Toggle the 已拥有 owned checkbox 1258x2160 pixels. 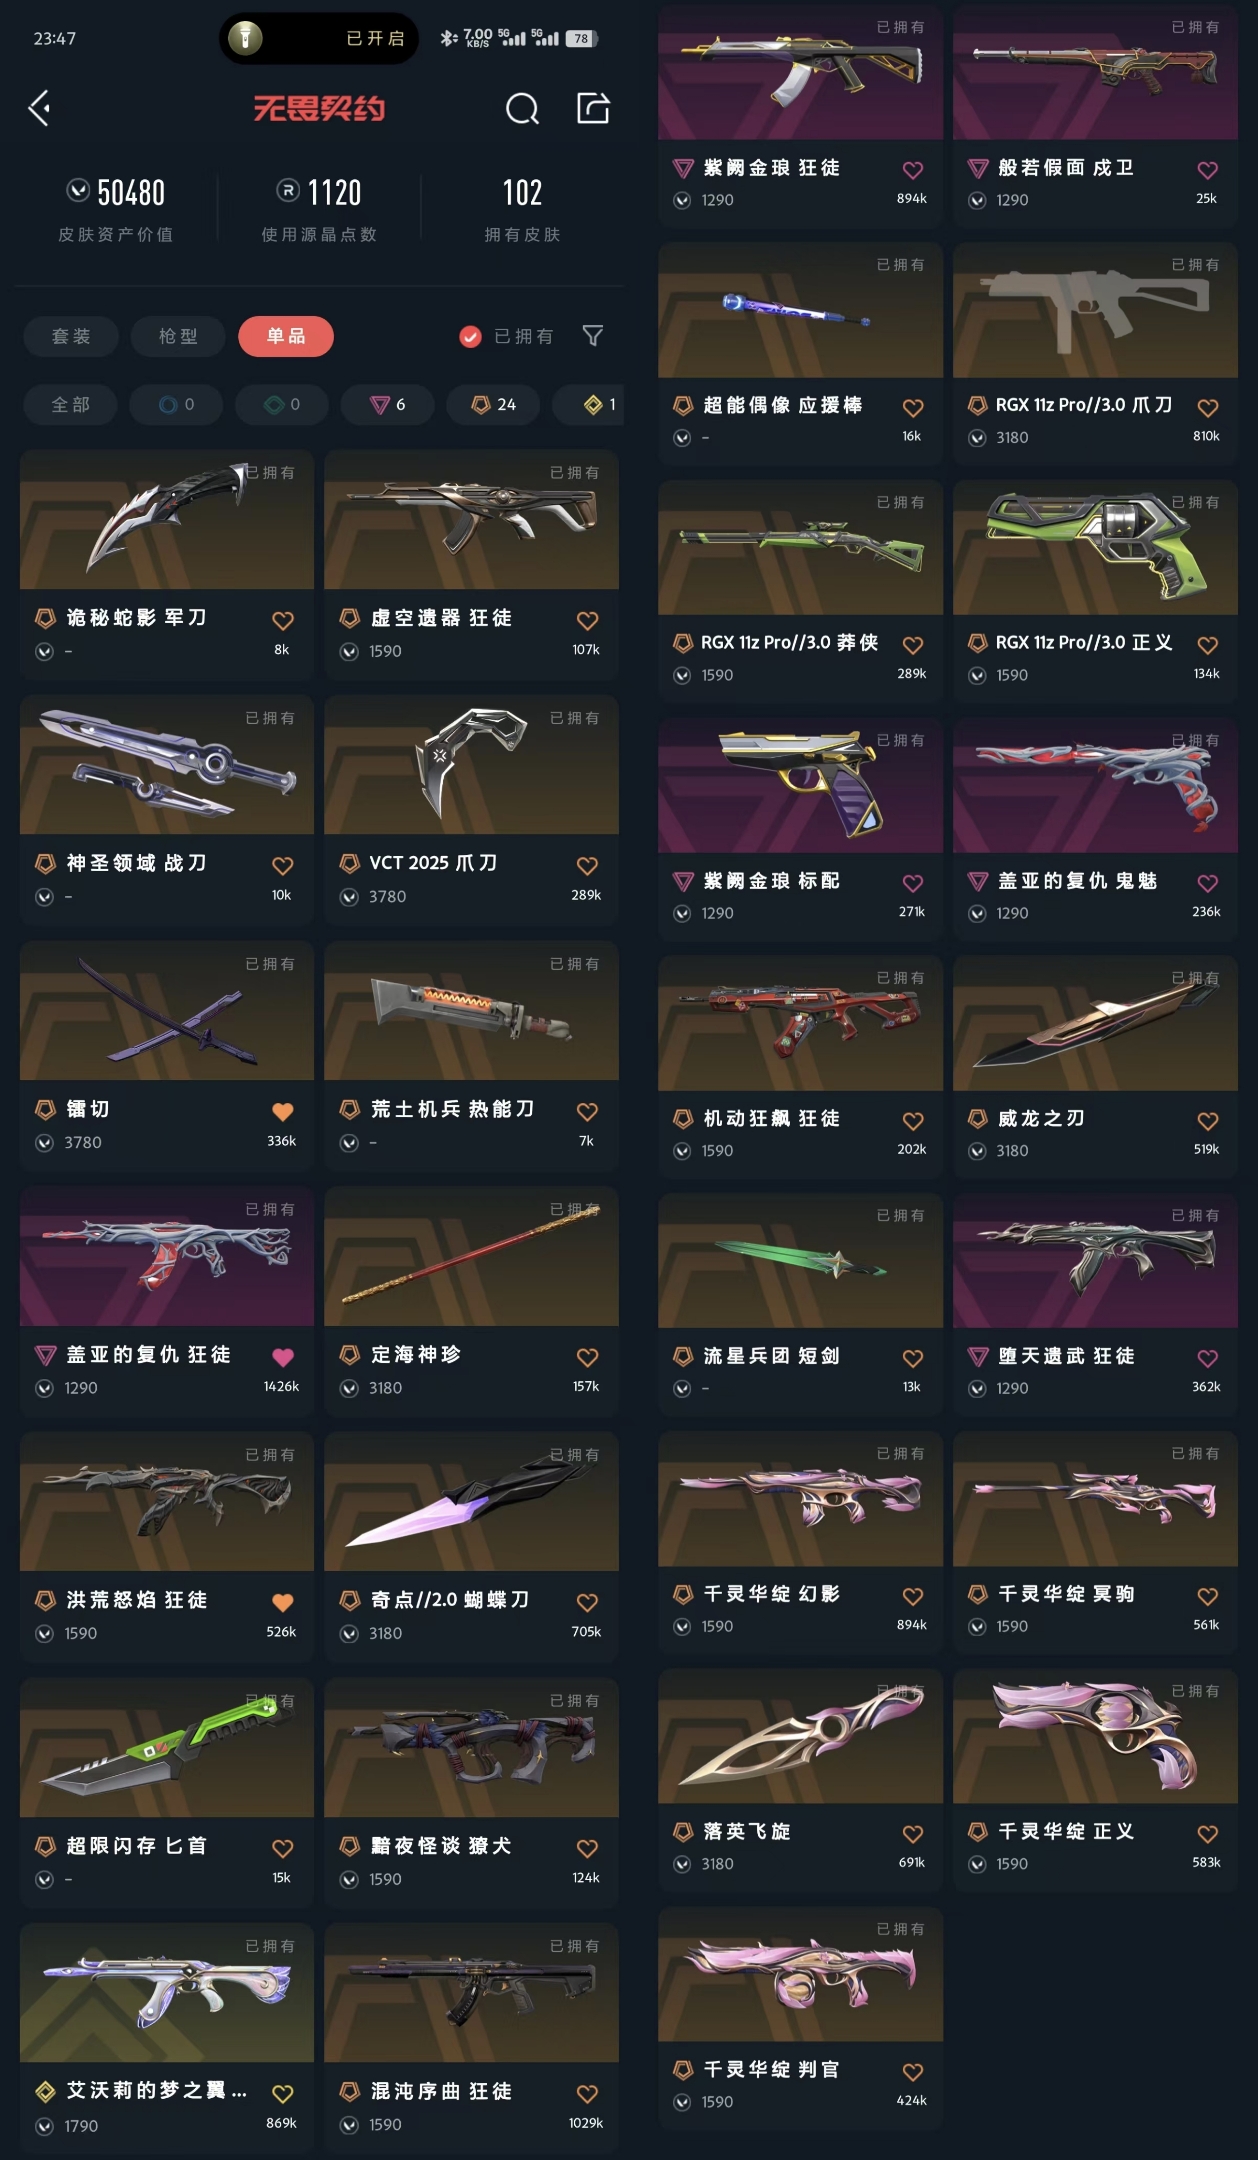click(x=470, y=336)
